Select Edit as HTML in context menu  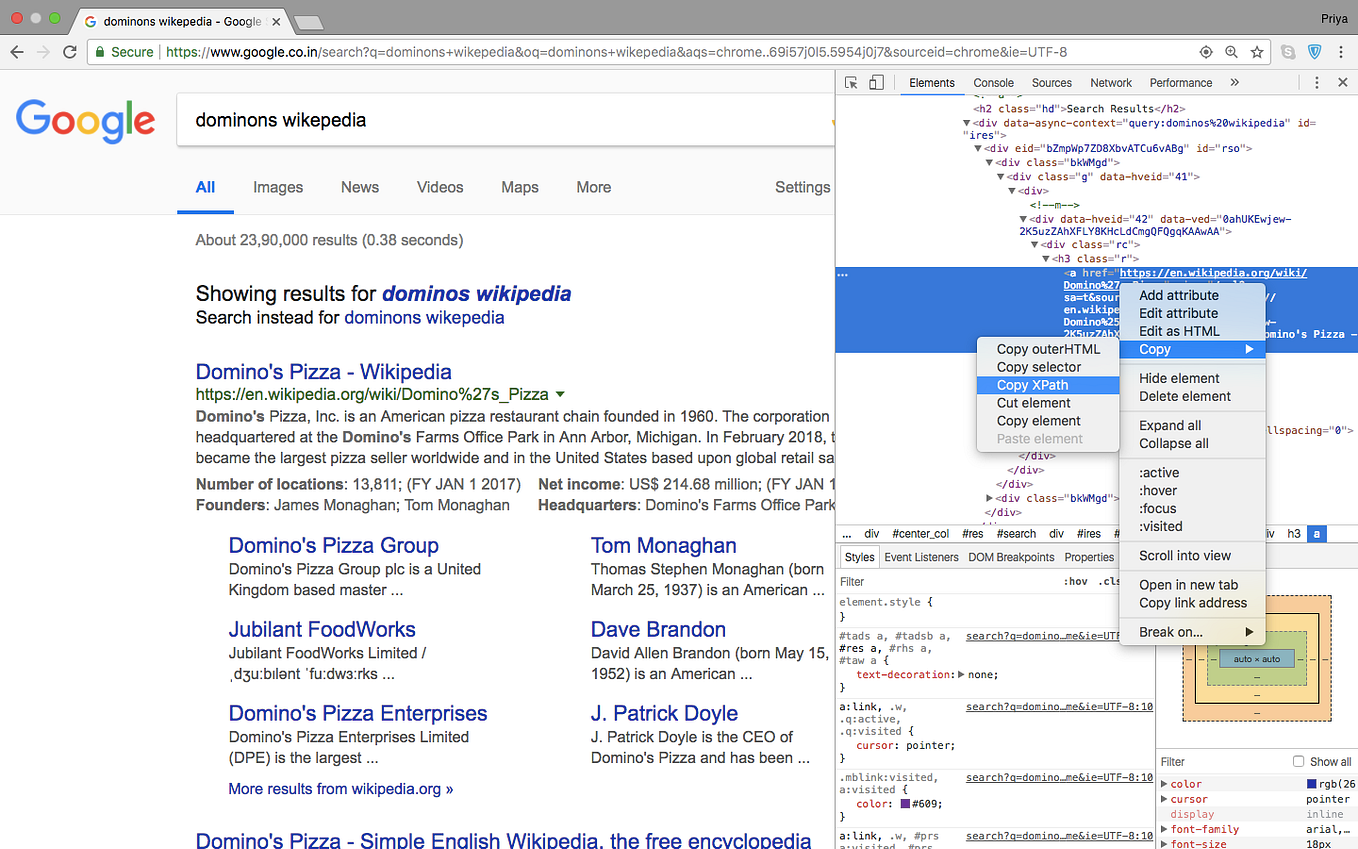(x=1193, y=331)
